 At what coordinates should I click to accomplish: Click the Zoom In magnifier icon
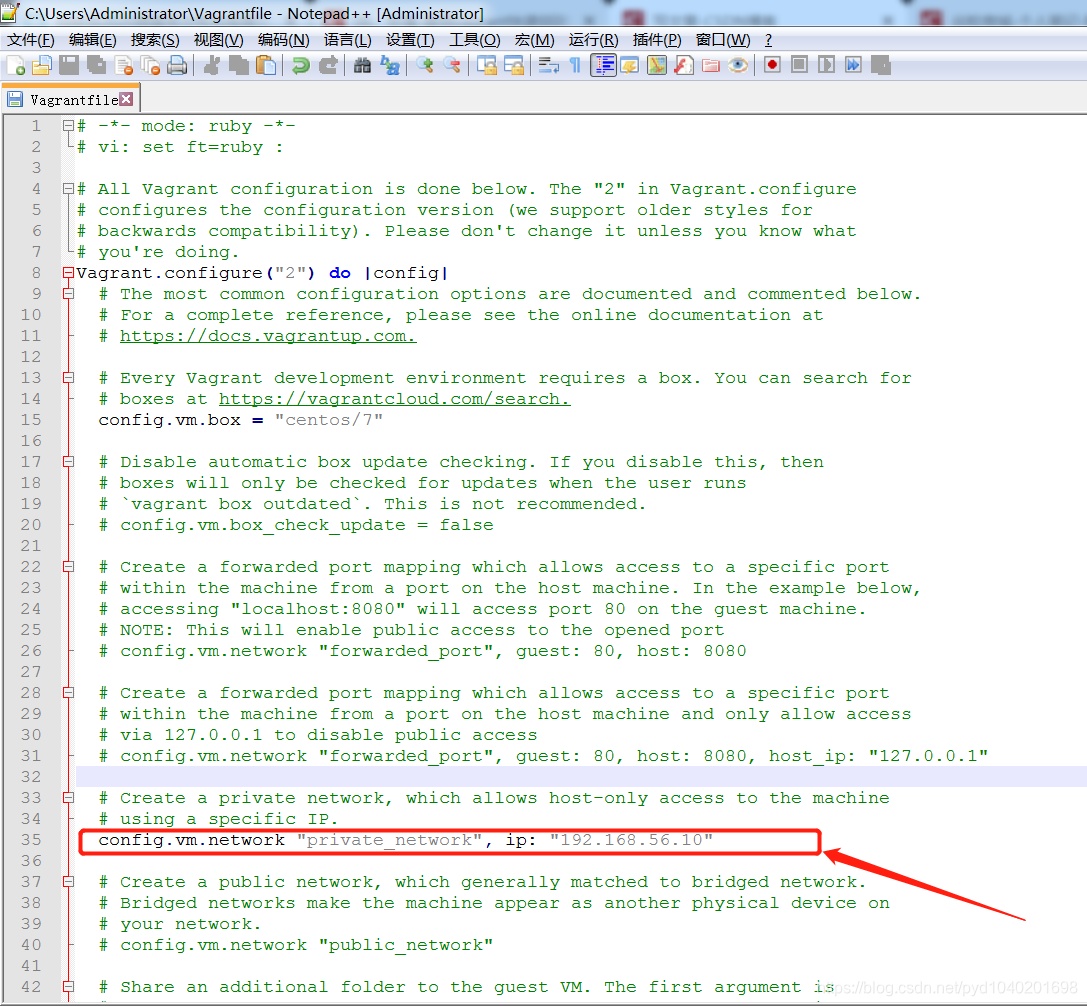pos(424,65)
